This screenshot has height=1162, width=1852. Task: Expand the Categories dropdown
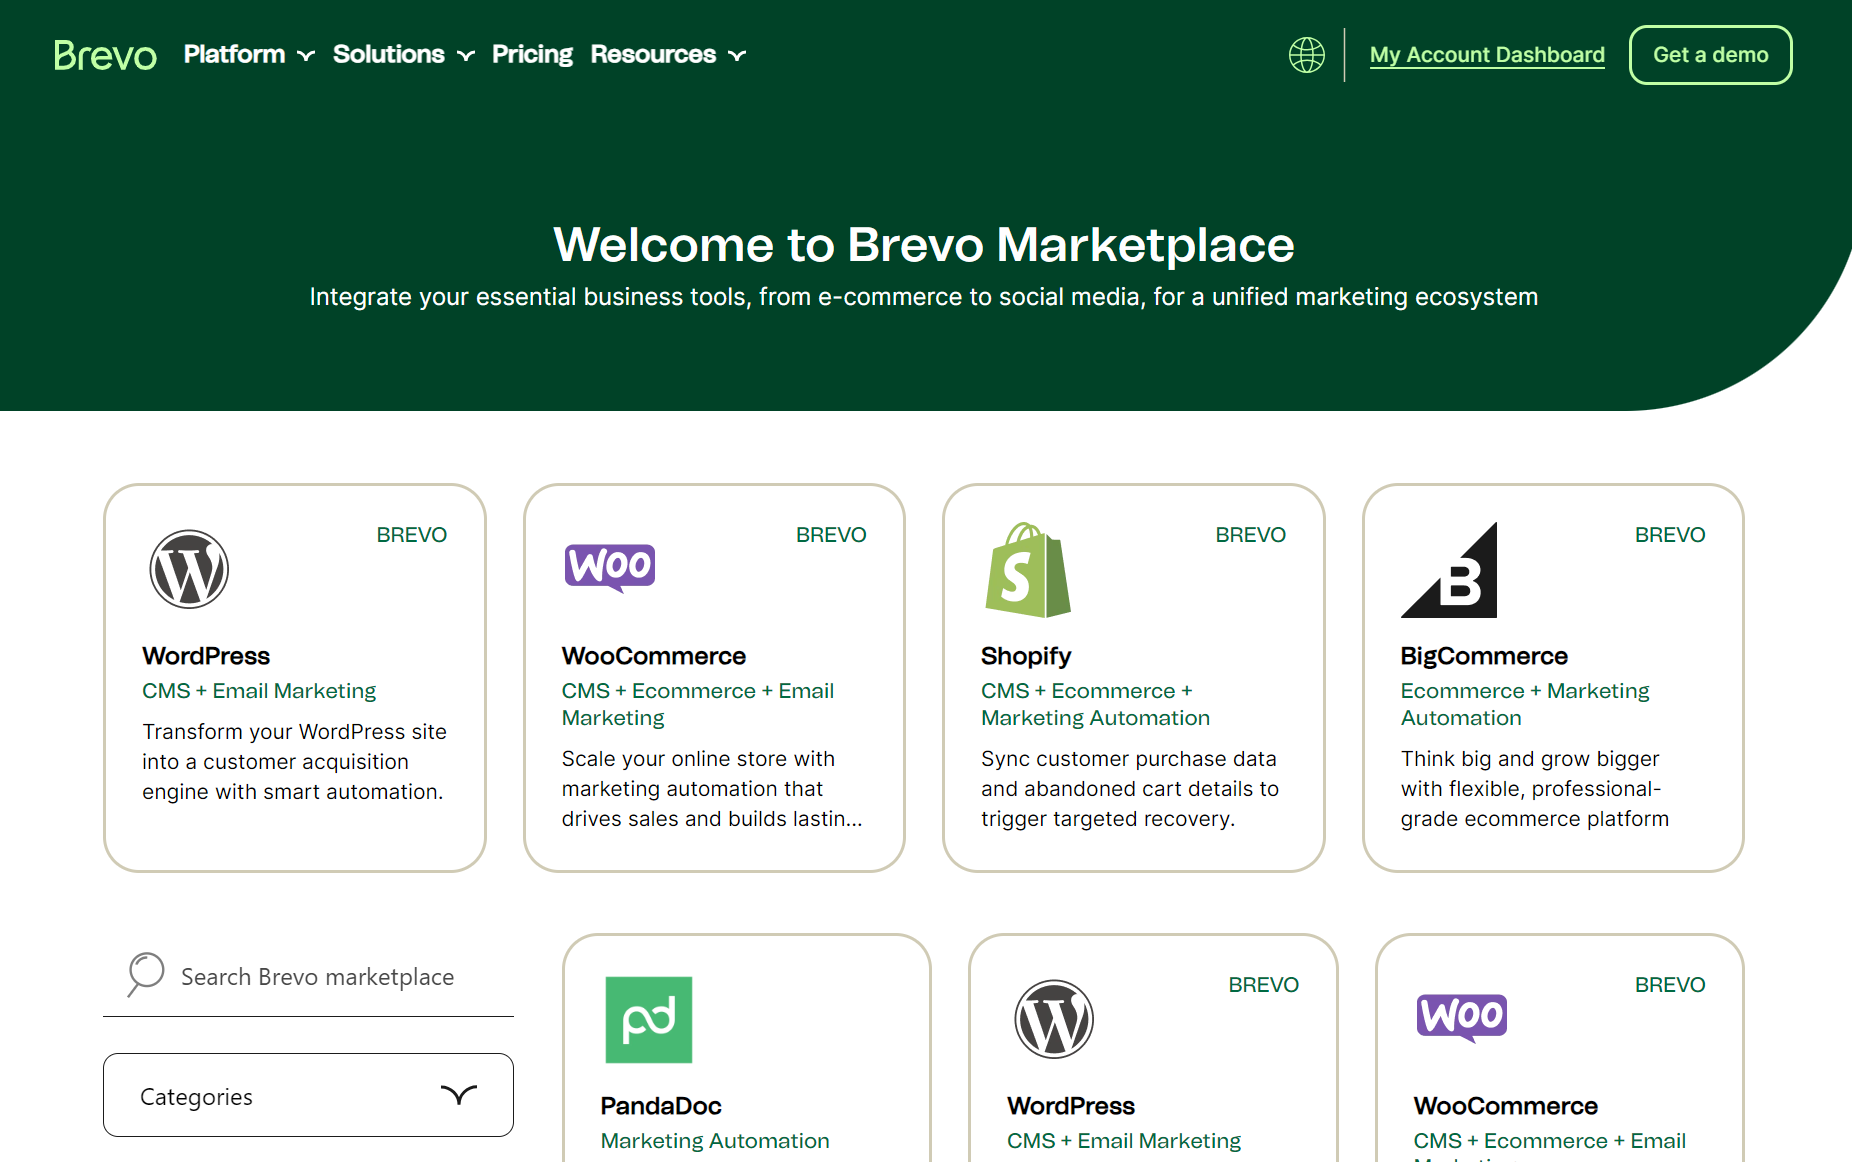click(x=307, y=1095)
